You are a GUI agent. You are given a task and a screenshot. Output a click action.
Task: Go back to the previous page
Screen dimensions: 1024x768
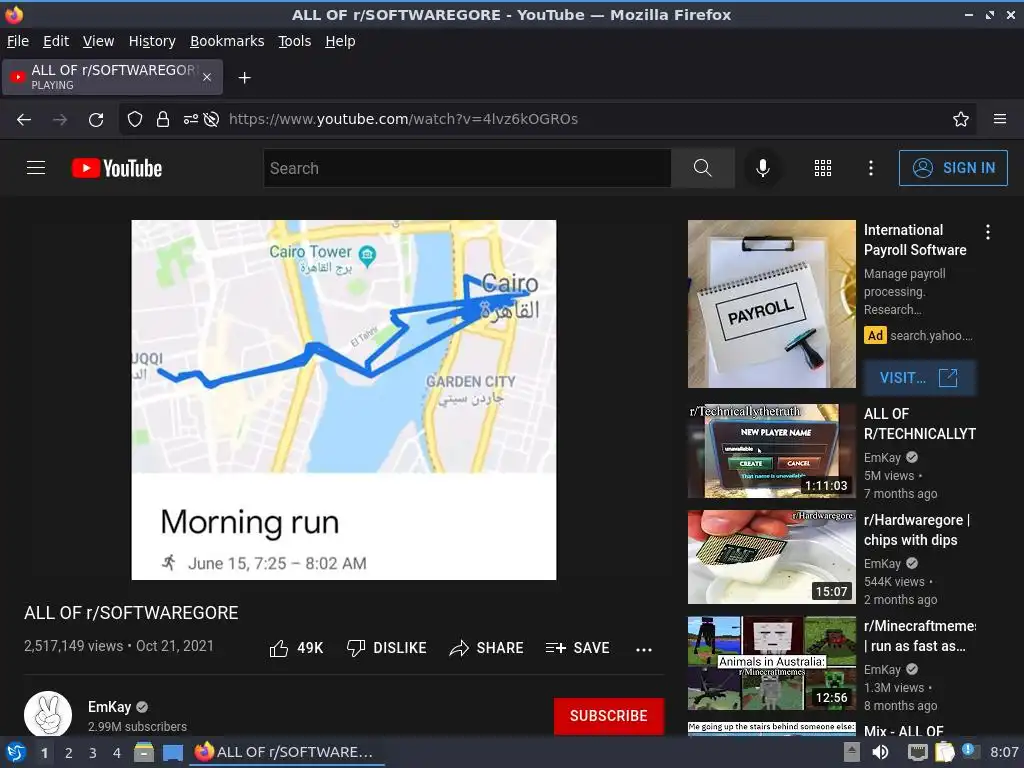(x=24, y=120)
